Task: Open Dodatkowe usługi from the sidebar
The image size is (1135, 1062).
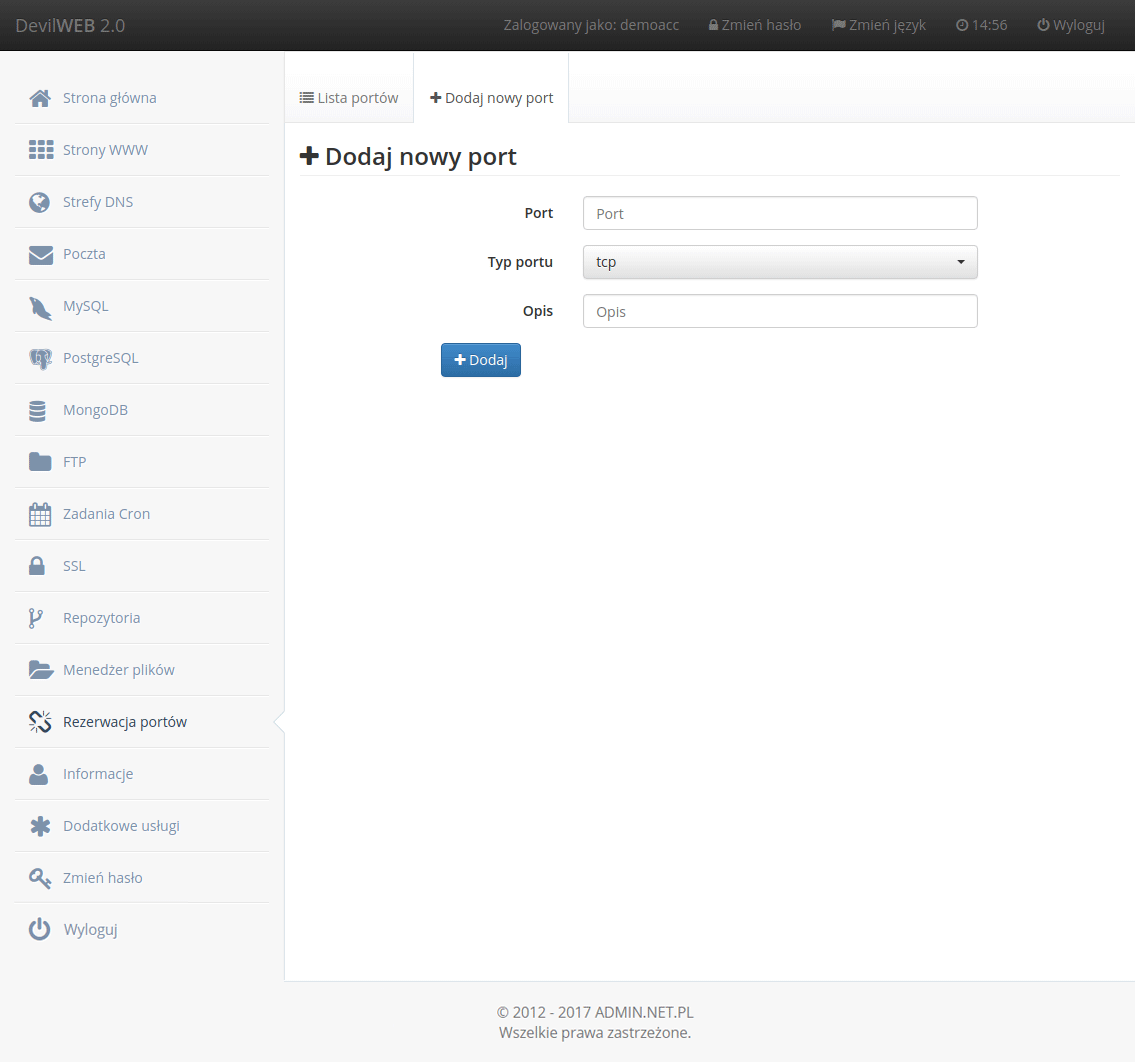Action: pos(121,826)
